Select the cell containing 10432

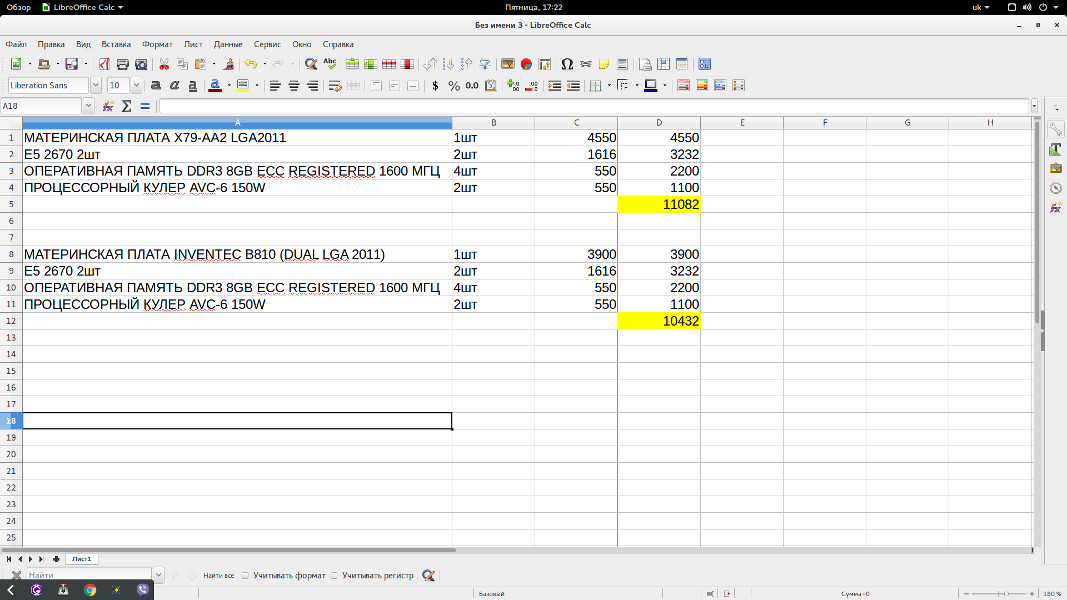point(659,321)
